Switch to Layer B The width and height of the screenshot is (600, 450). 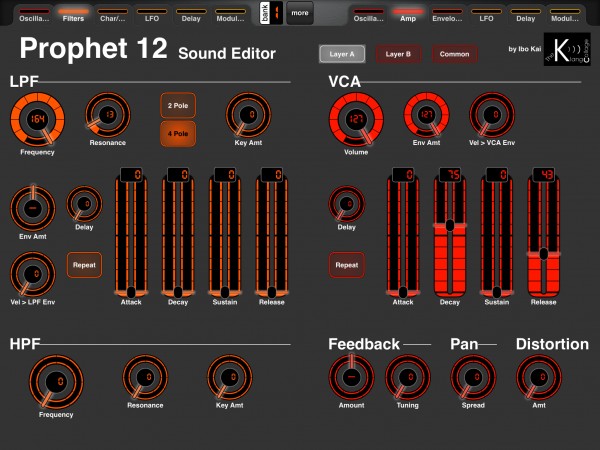[398, 54]
